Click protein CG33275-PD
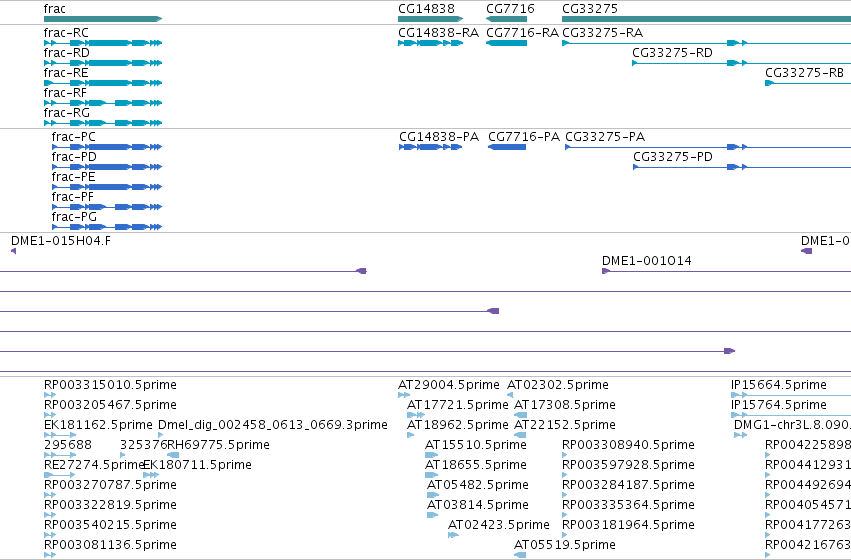The image size is (851, 560). coord(742,167)
